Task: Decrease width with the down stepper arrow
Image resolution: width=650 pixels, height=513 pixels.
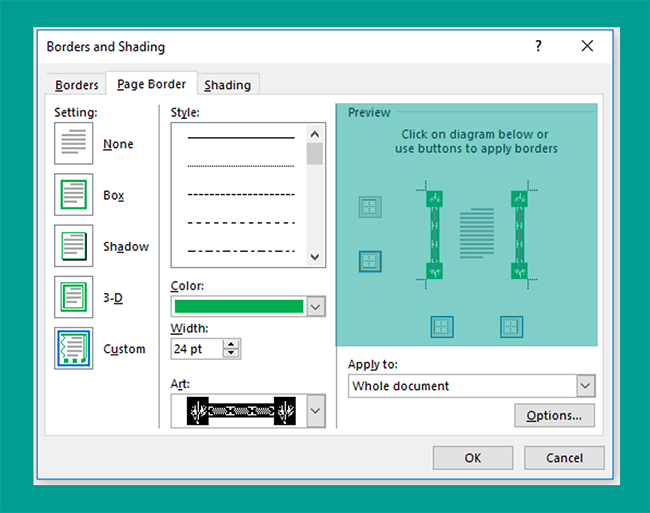Action: 231,353
